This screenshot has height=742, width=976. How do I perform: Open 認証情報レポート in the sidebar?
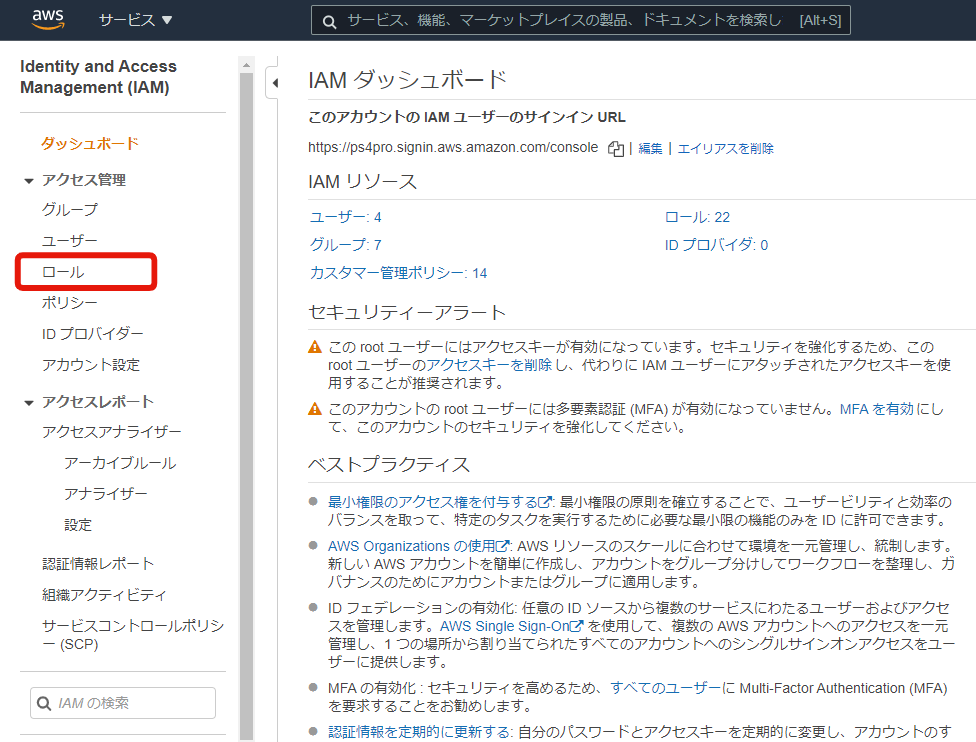pyautogui.click(x=98, y=564)
